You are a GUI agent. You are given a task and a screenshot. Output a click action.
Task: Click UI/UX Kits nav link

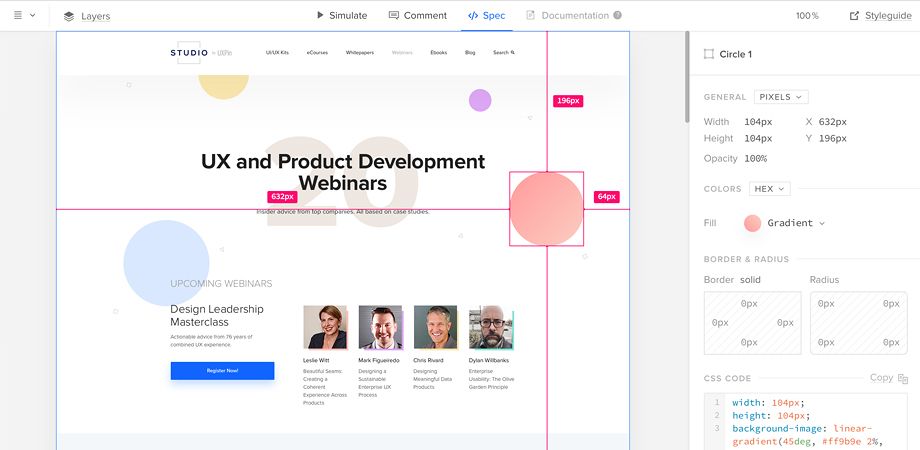pyautogui.click(x=277, y=53)
